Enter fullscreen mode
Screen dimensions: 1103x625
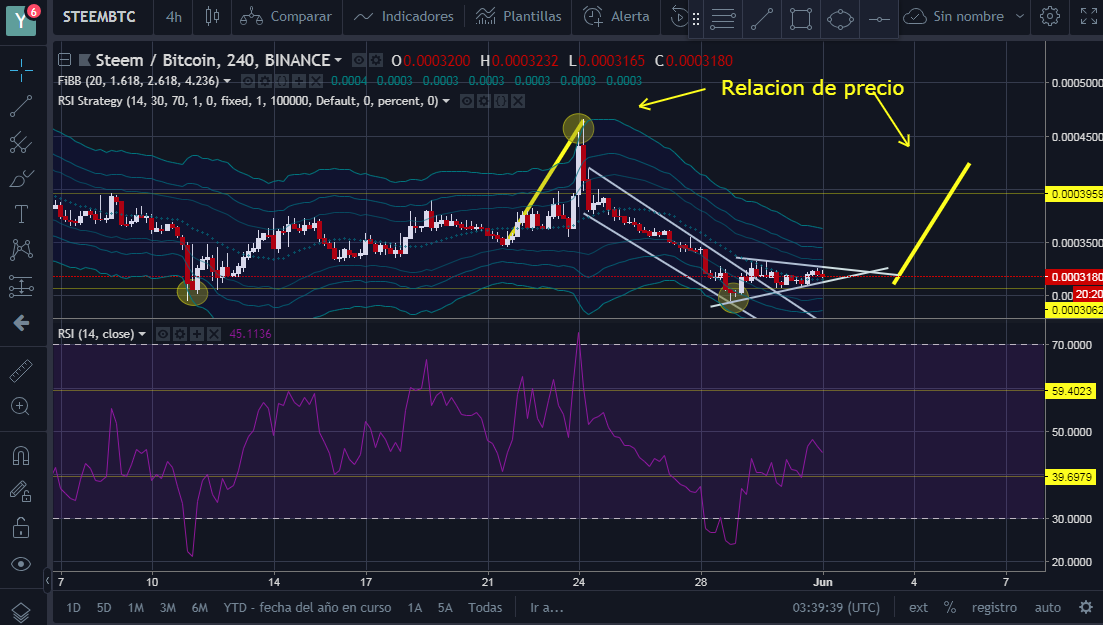point(1088,16)
